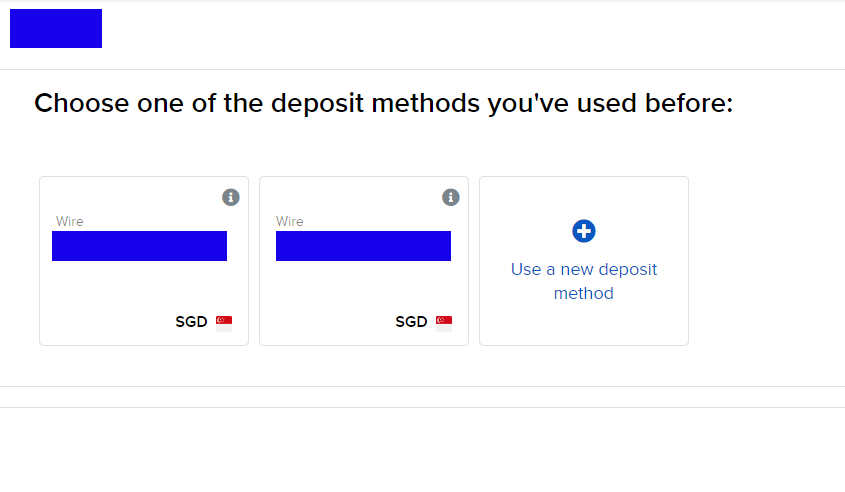
Task: Click the "Choose one of the deposit methods" heading
Action: (384, 103)
